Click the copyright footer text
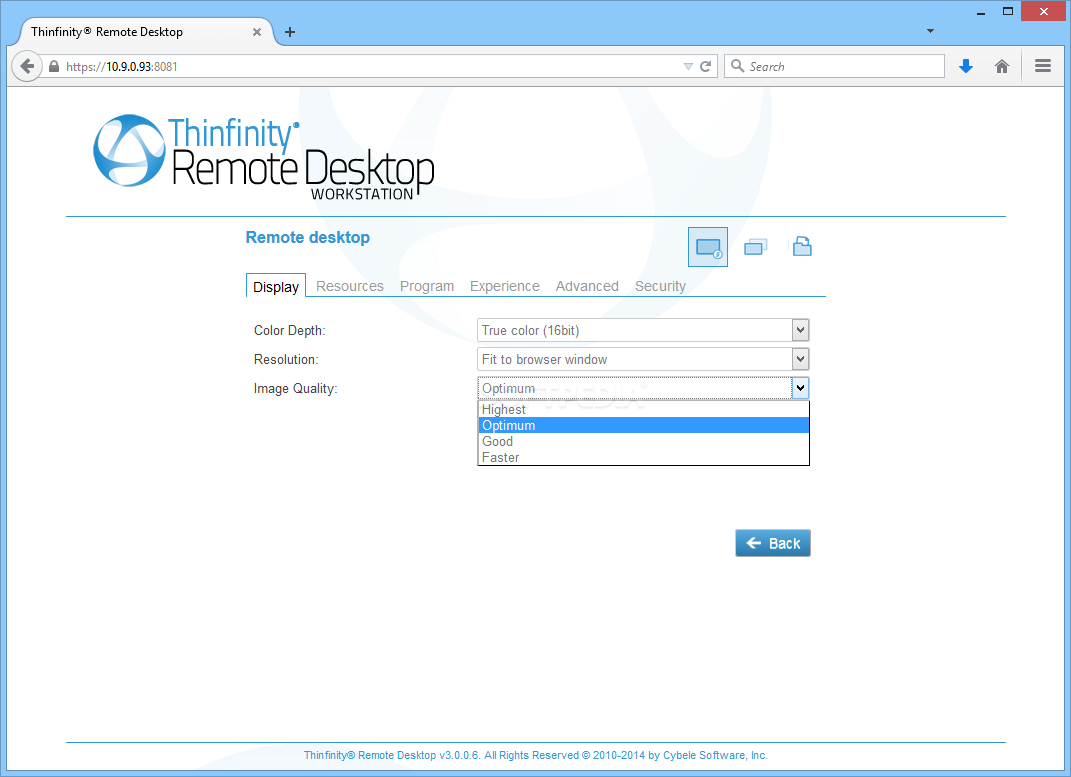 click(x=536, y=755)
